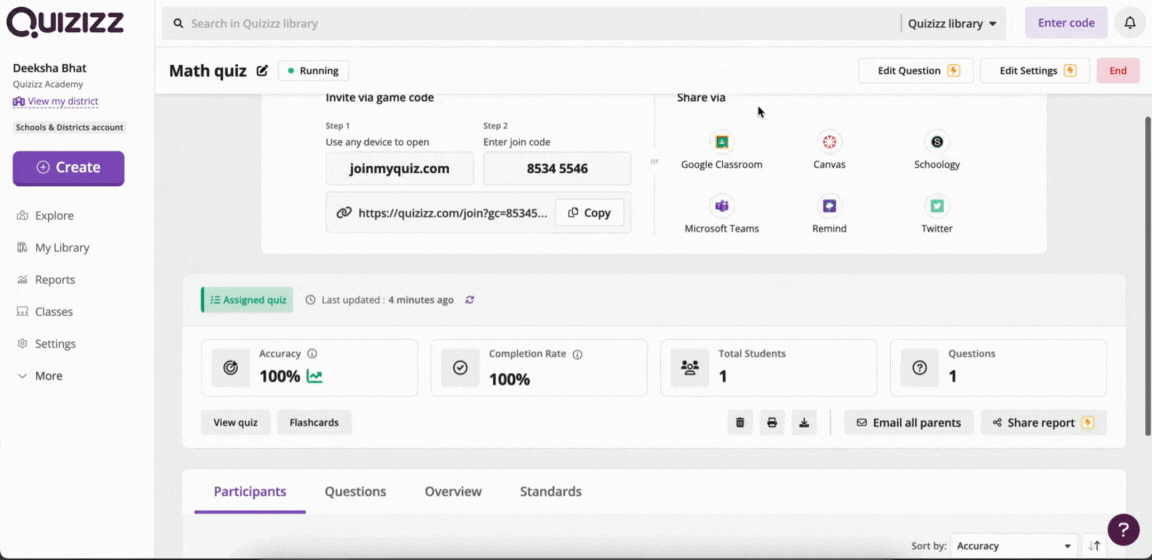
Task: Open the Flashcards button
Action: coord(314,423)
